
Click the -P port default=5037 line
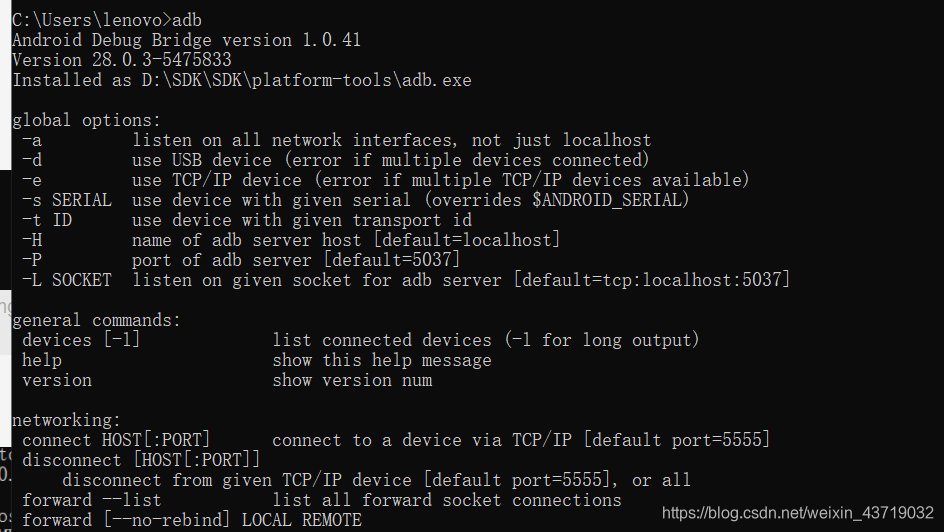(x=241, y=259)
